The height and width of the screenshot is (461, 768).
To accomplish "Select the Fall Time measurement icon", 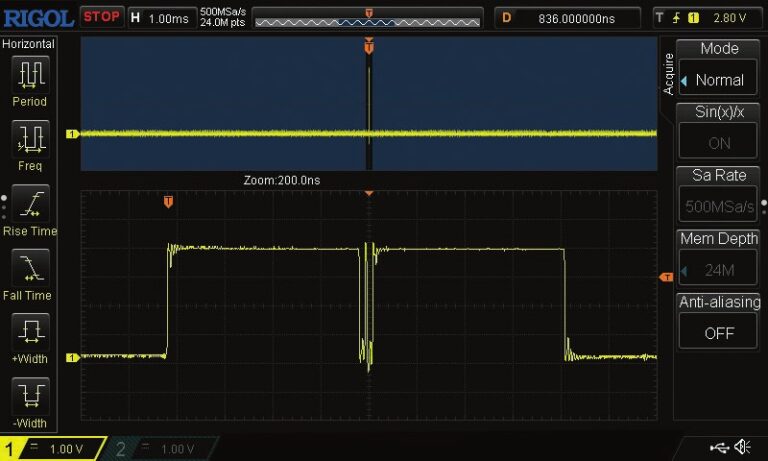I will (29, 268).
